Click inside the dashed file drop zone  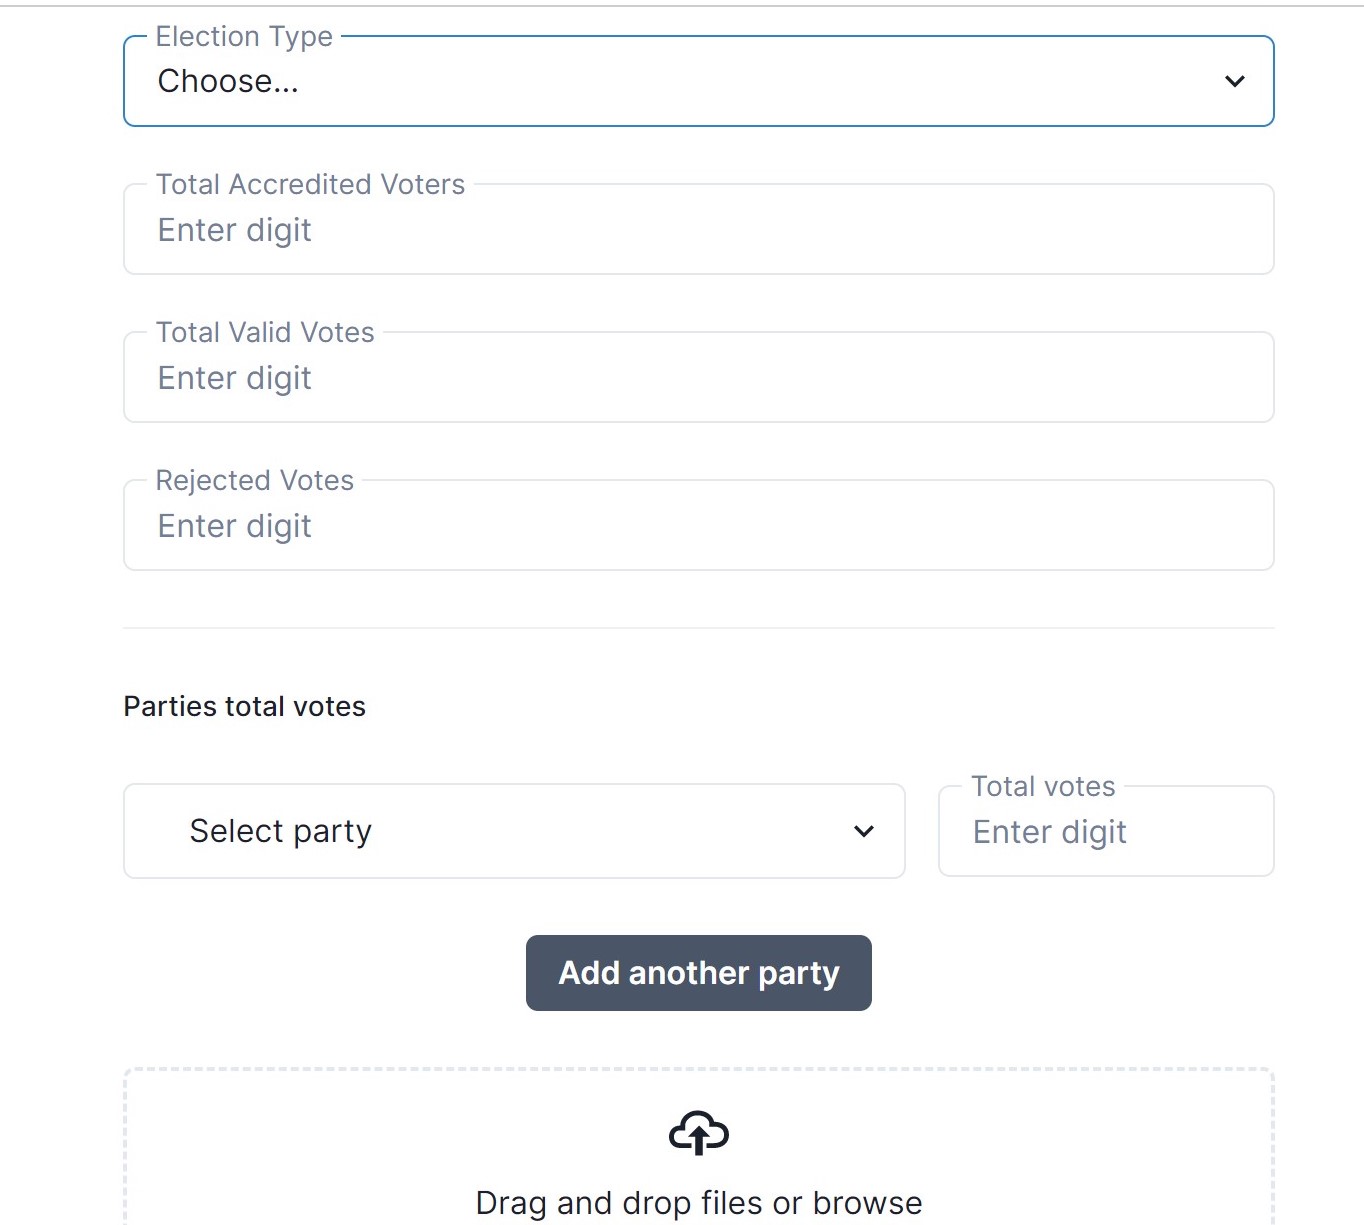tap(698, 1147)
